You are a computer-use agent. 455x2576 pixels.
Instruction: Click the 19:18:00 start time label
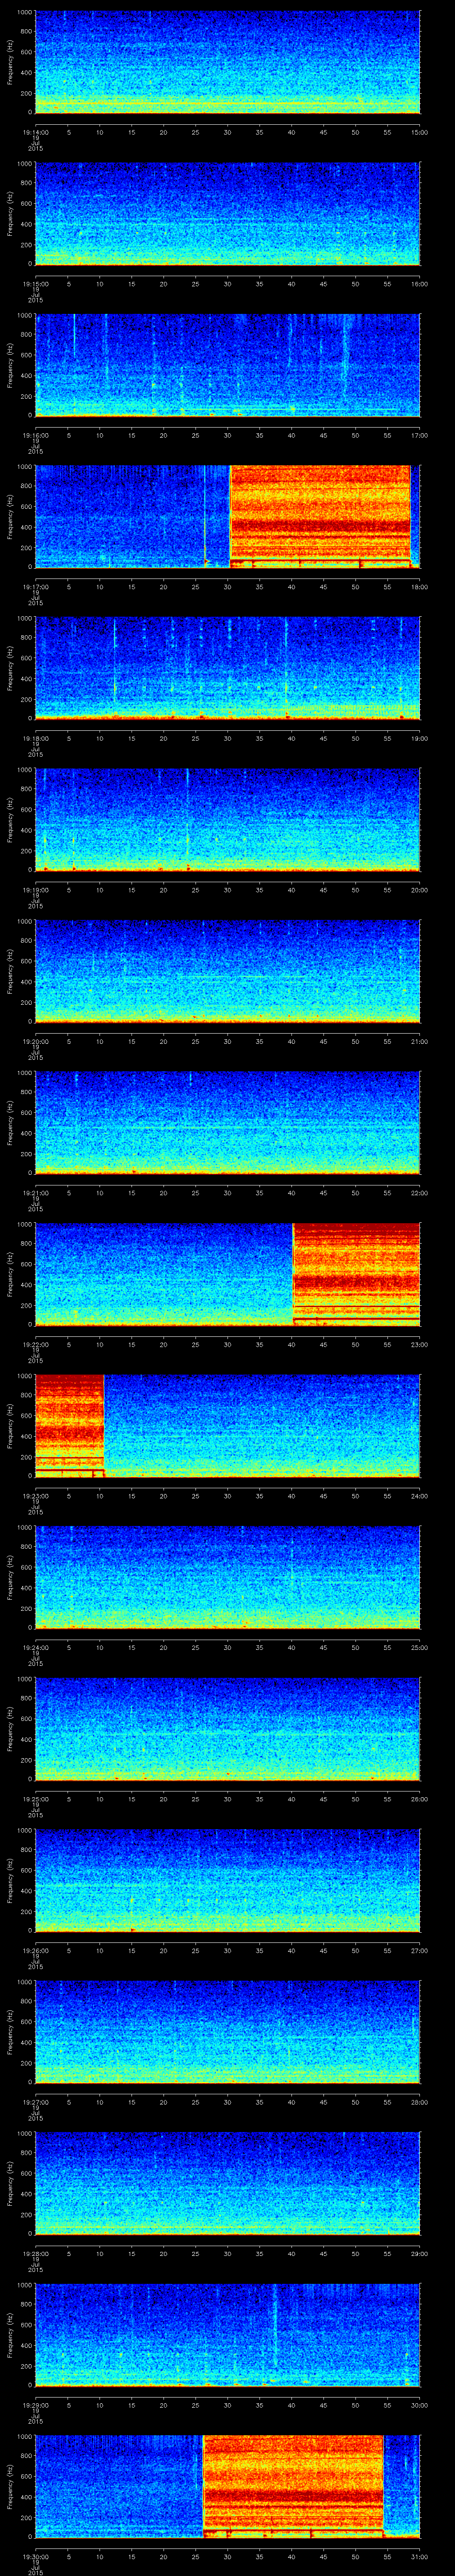[x=35, y=738]
